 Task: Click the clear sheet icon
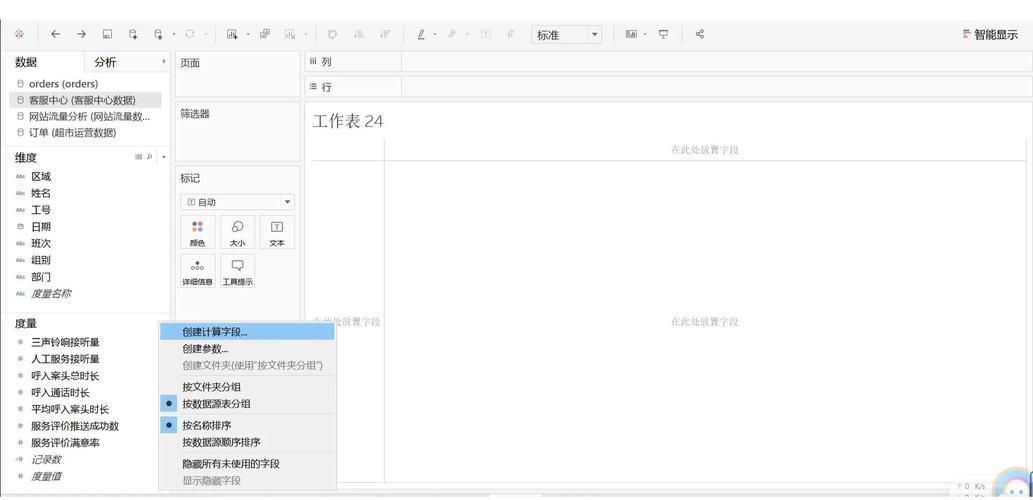tap(290, 34)
